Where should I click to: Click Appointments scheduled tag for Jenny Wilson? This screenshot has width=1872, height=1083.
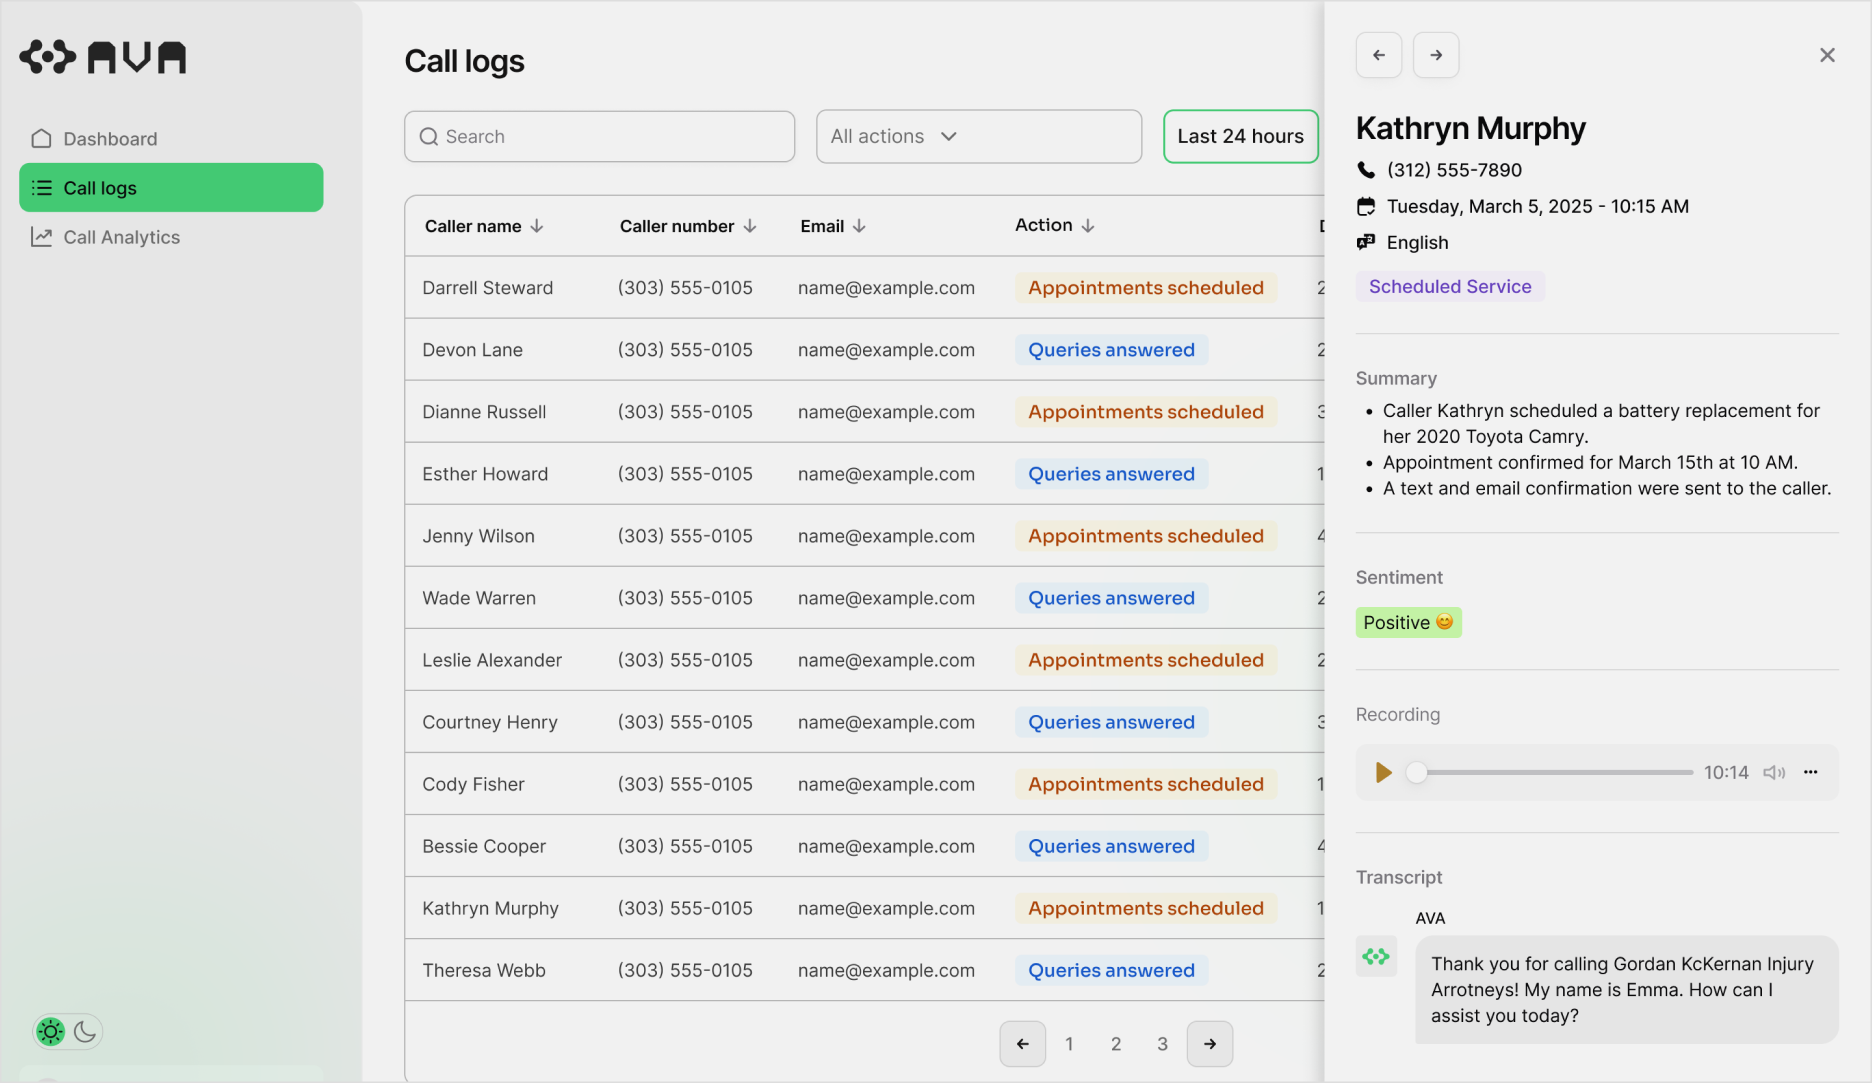coord(1146,536)
